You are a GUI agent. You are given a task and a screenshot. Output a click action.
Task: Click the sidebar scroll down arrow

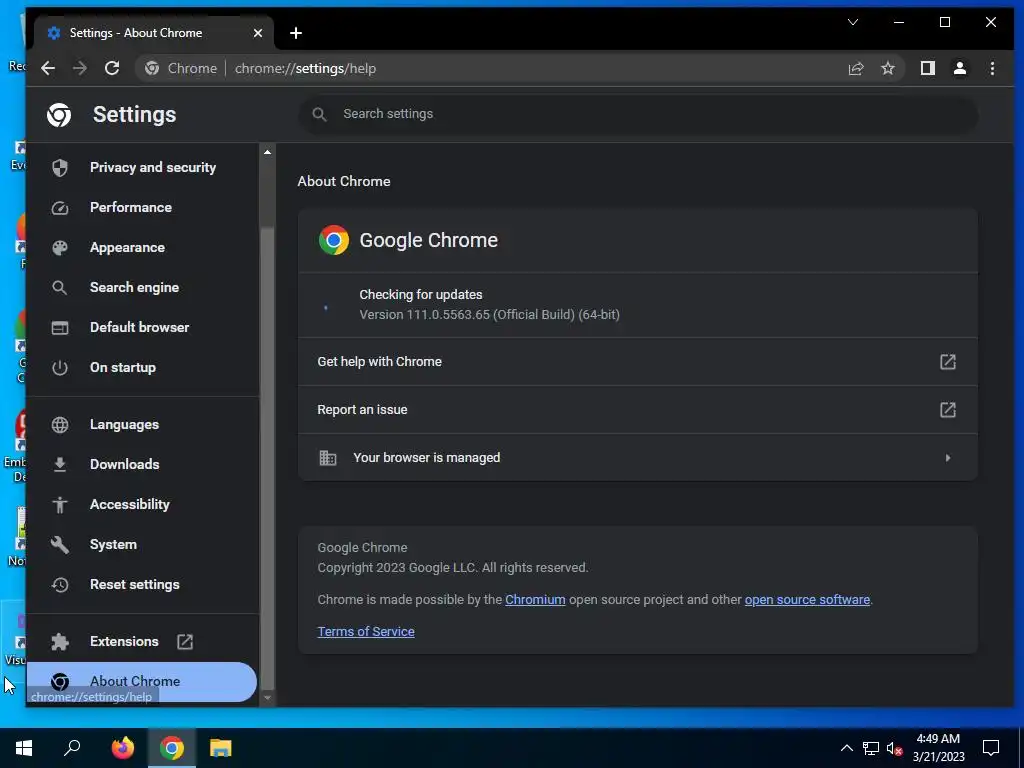click(267, 697)
